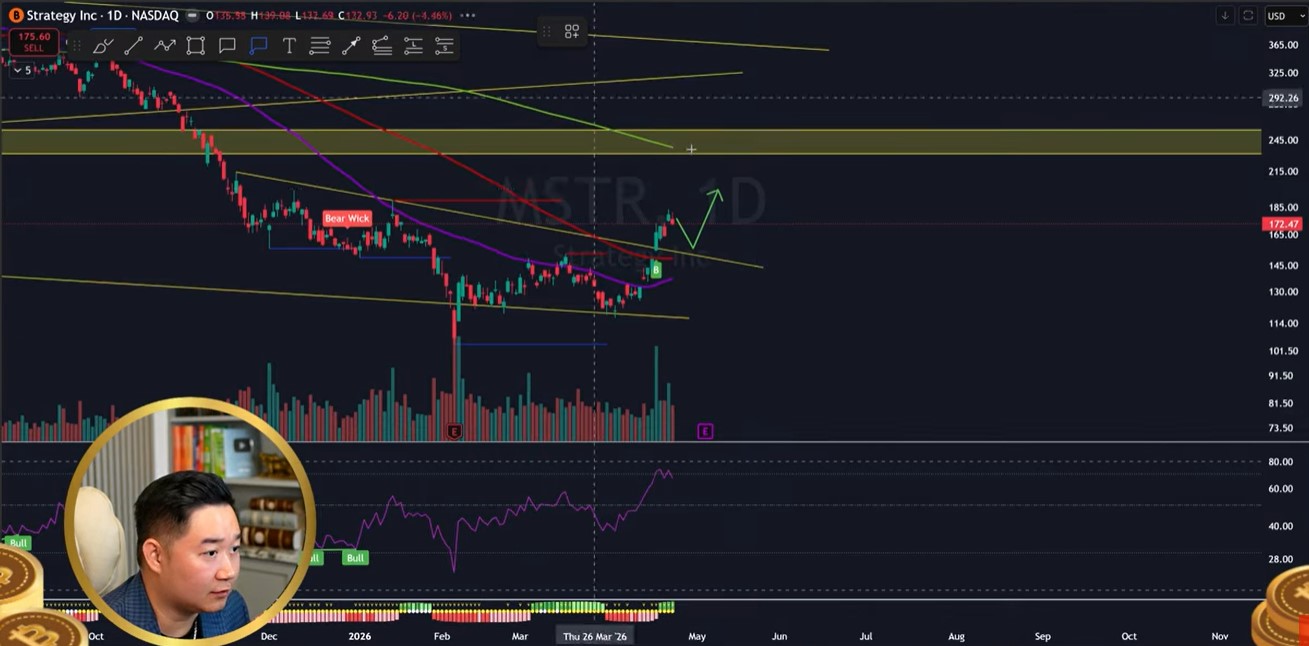Select the Brush drawing tool
The width and height of the screenshot is (1309, 646).
[102, 46]
